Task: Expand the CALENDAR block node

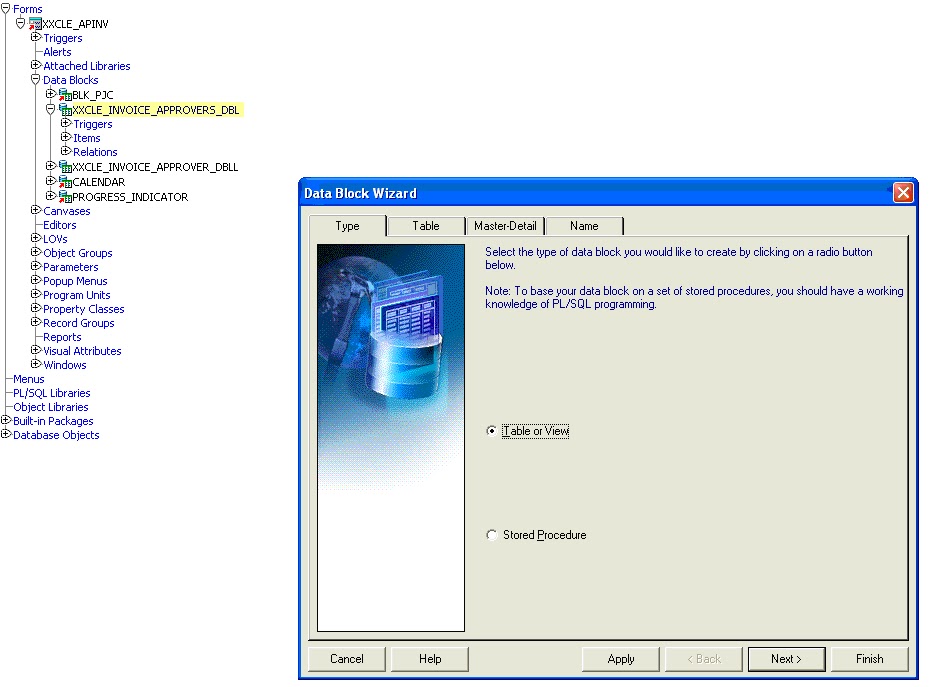Action: [51, 181]
